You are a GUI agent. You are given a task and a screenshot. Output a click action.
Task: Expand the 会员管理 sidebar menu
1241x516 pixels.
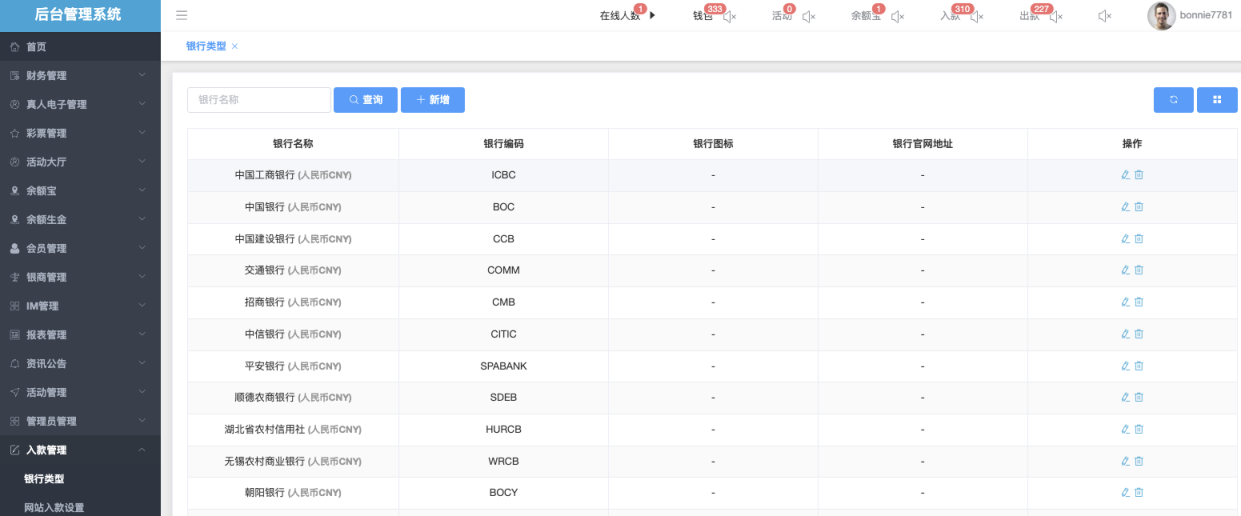pyautogui.click(x=80, y=249)
